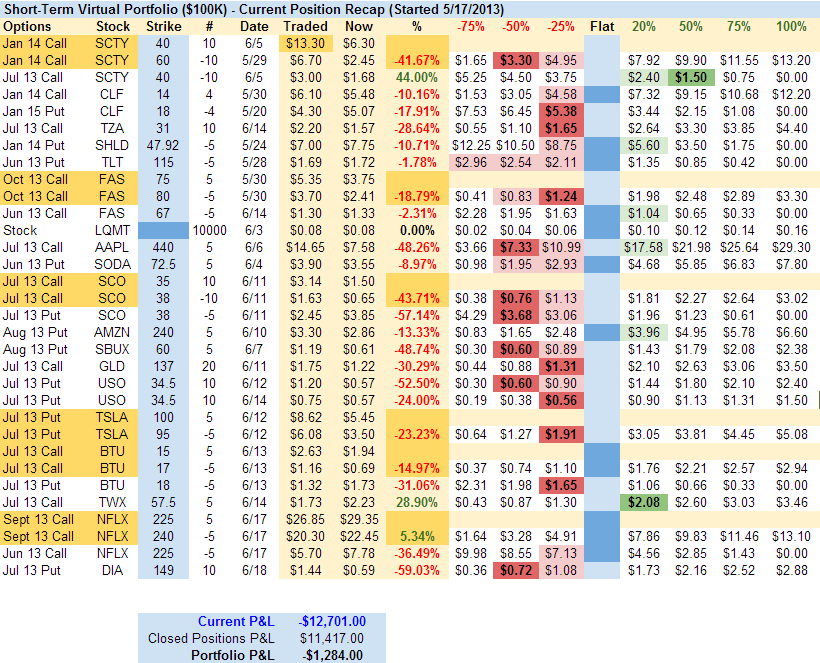Select the TWX stock cell
The width and height of the screenshot is (820, 663).
click(x=113, y=501)
